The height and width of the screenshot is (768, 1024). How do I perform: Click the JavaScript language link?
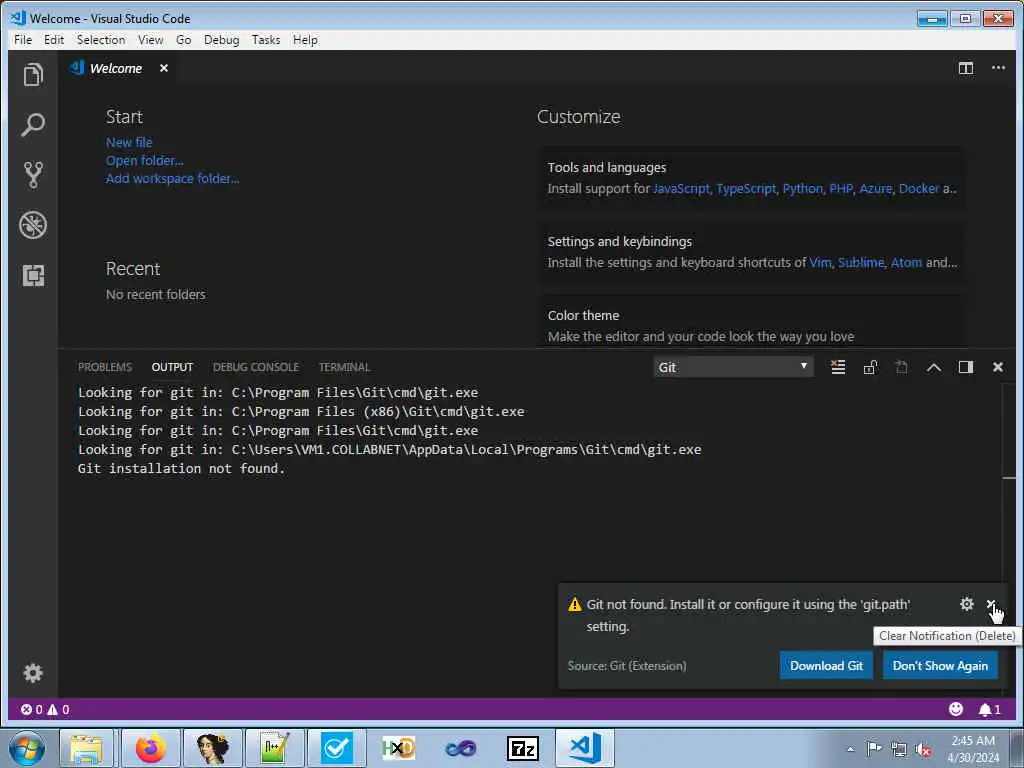tap(681, 189)
